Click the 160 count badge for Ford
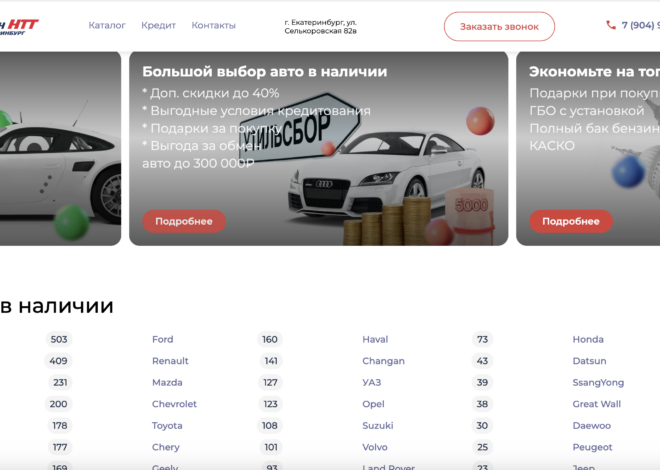The height and width of the screenshot is (470, 660). tap(269, 339)
